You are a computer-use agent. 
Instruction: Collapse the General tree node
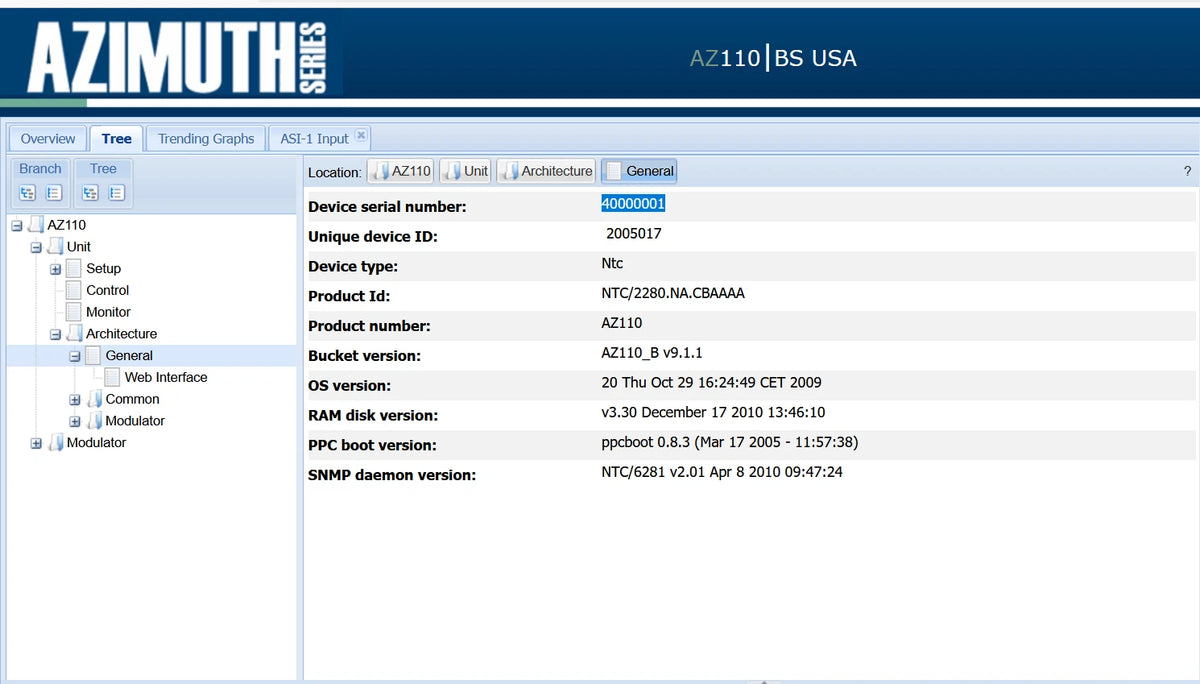[75, 356]
